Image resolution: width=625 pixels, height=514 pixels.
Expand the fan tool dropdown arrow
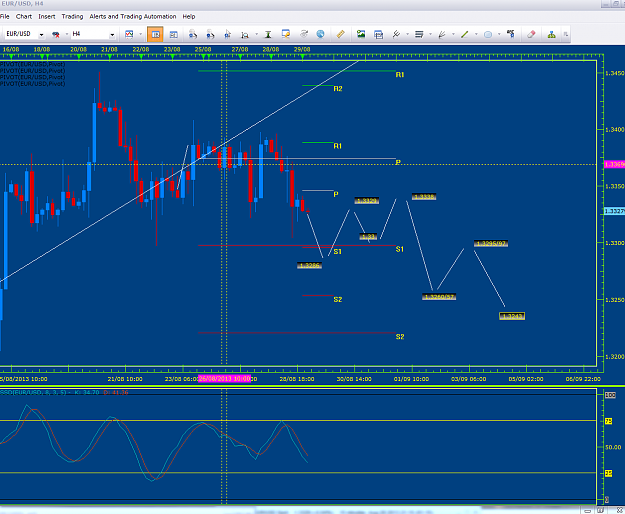click(x=453, y=34)
